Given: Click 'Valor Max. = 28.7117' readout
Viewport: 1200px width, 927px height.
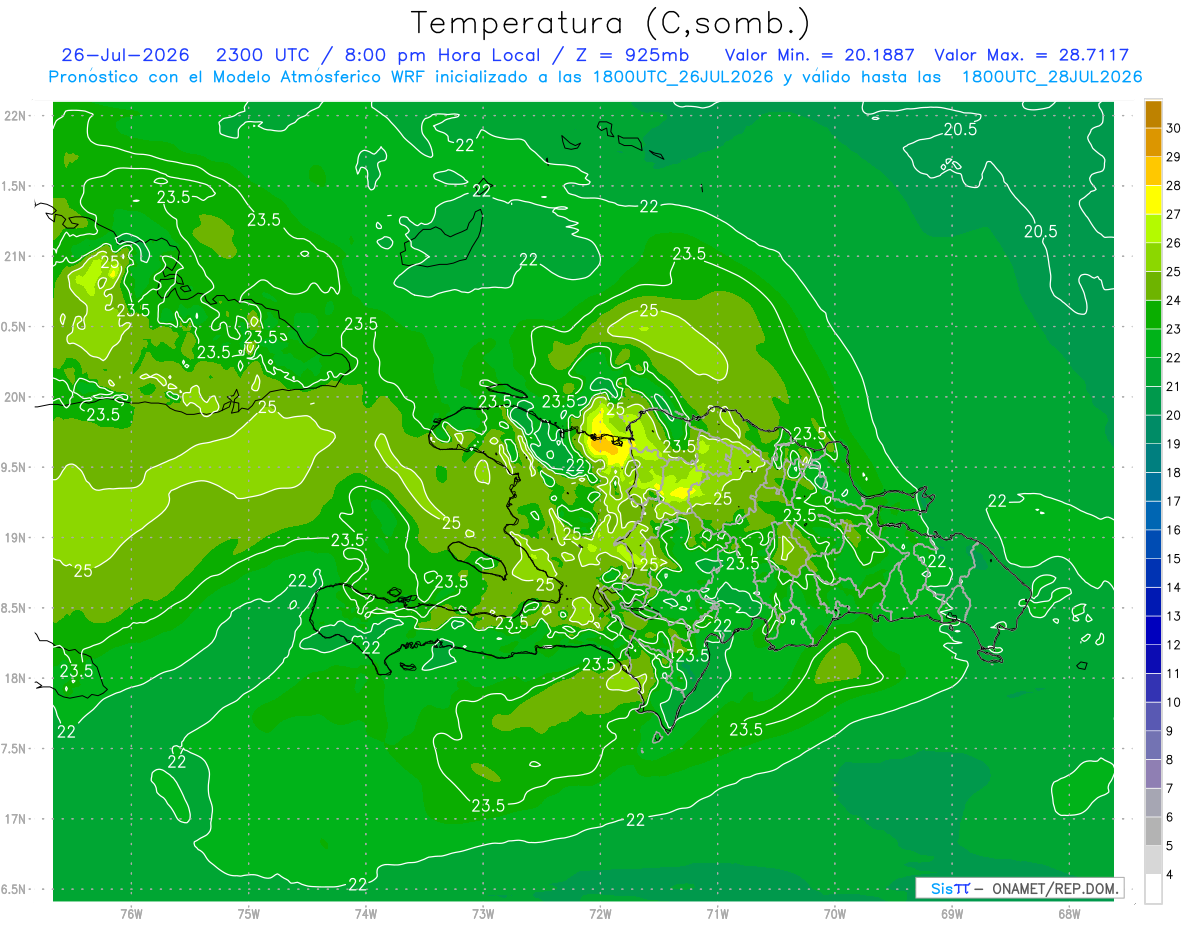Looking at the screenshot, I should (1032, 55).
